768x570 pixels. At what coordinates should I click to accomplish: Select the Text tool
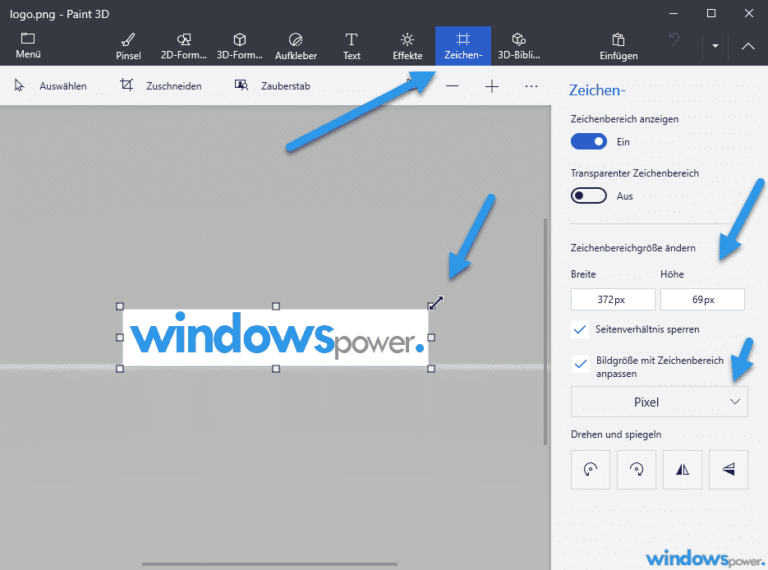tap(352, 46)
